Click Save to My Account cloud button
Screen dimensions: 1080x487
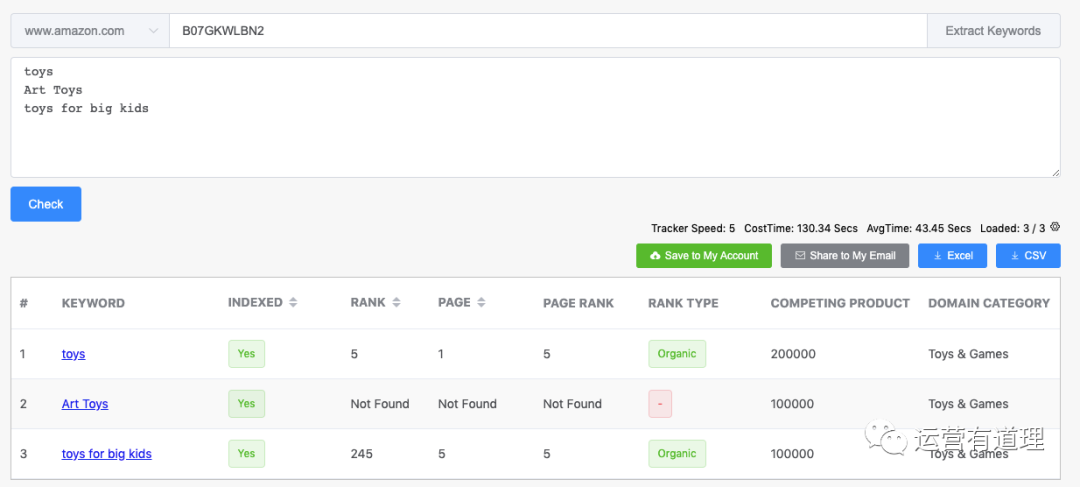pyautogui.click(x=704, y=256)
